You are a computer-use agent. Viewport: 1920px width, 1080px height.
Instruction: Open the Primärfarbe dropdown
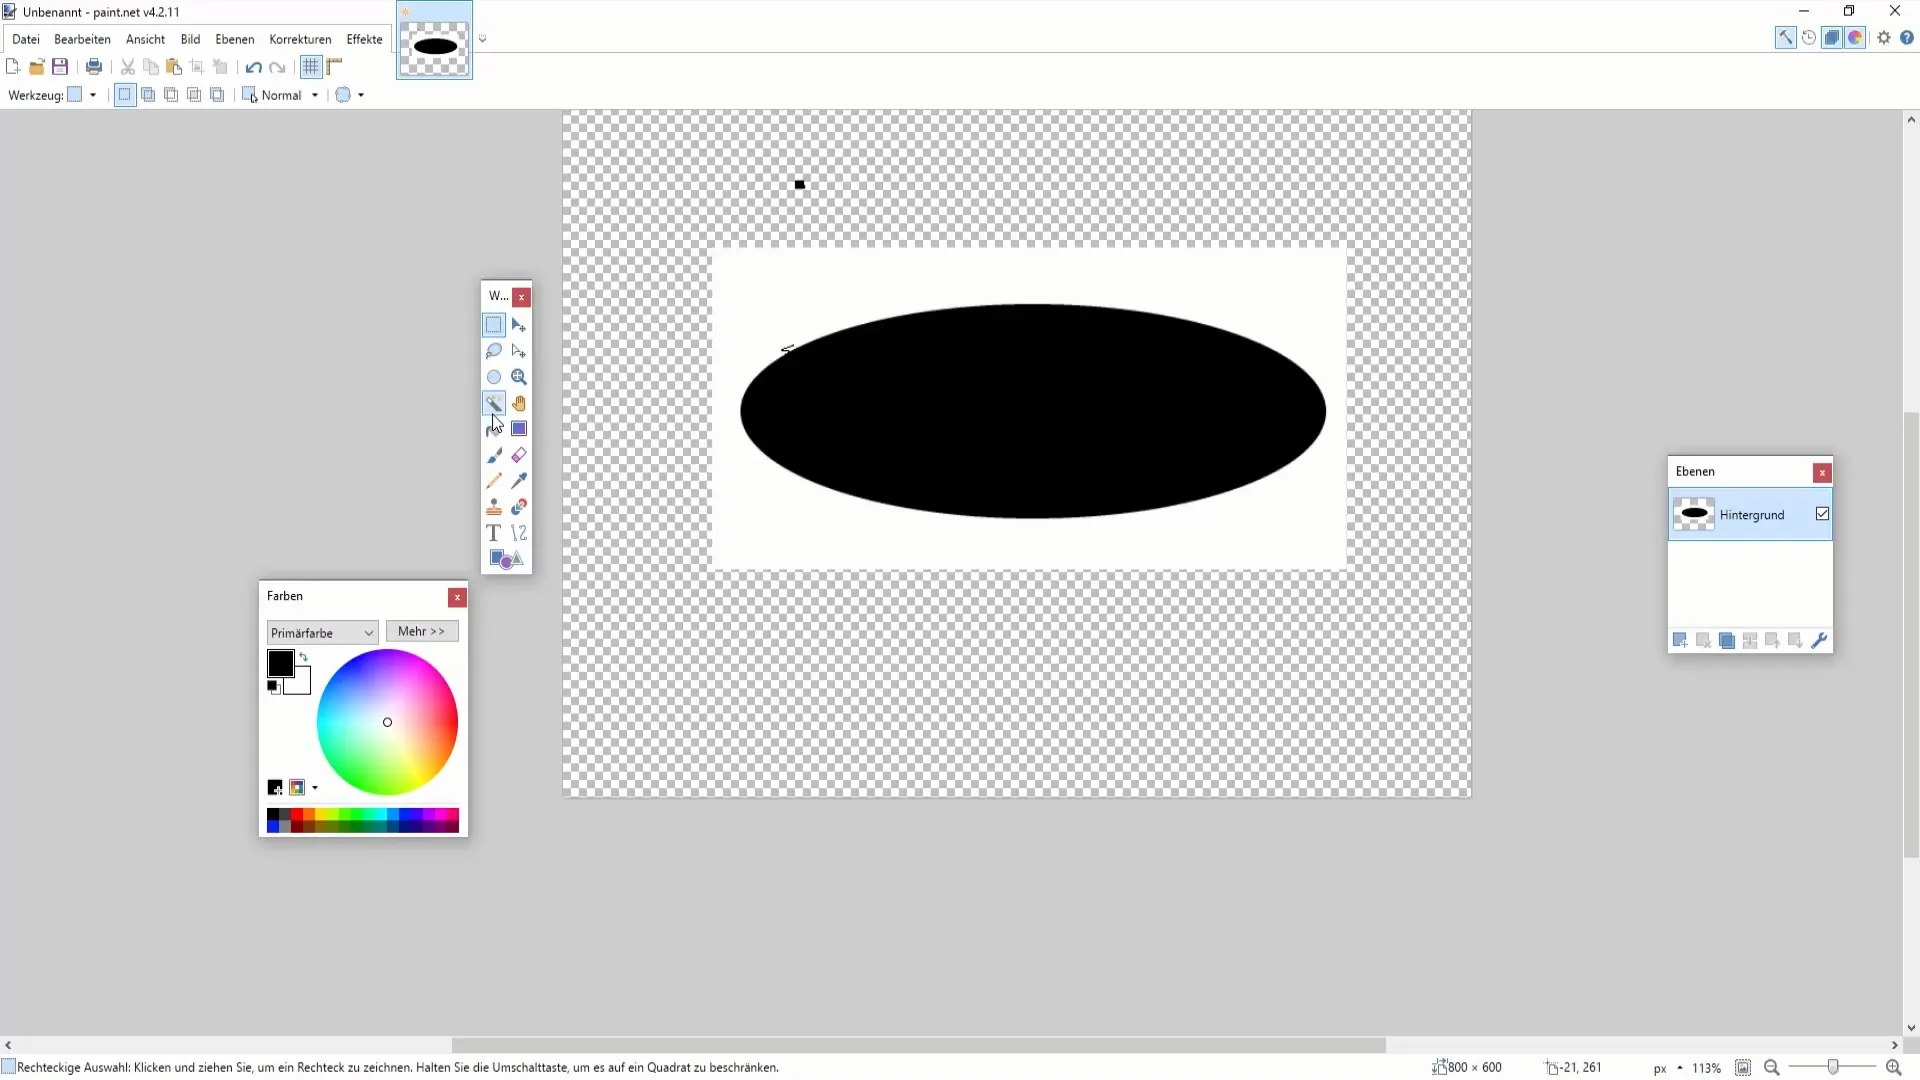[322, 632]
